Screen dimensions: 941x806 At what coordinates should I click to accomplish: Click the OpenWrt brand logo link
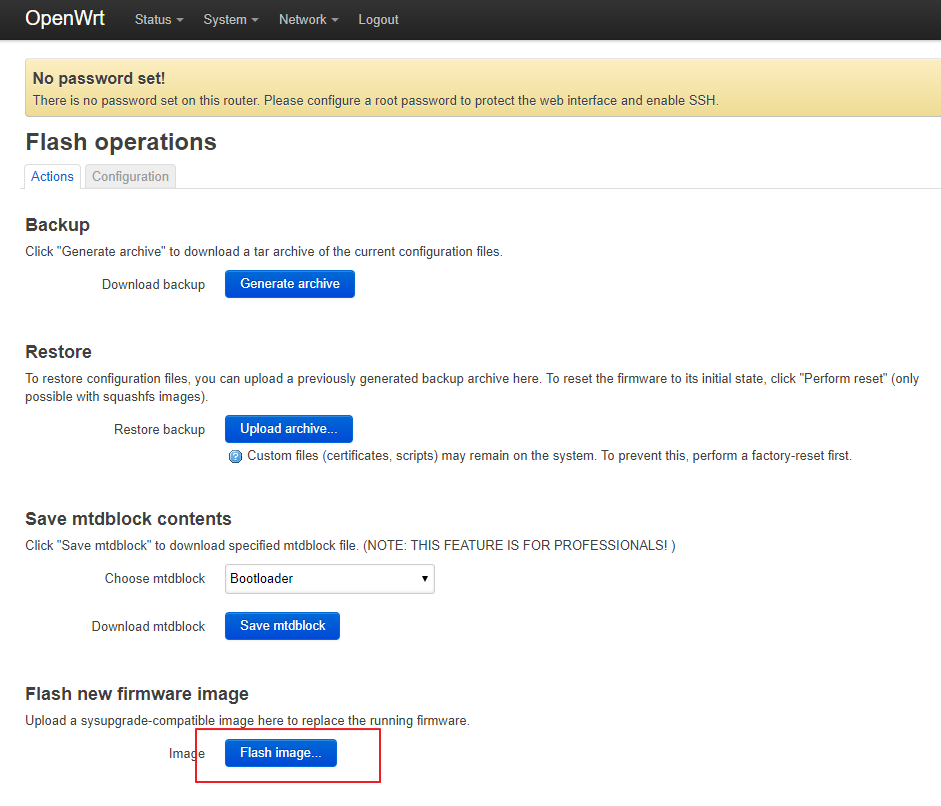[65, 19]
